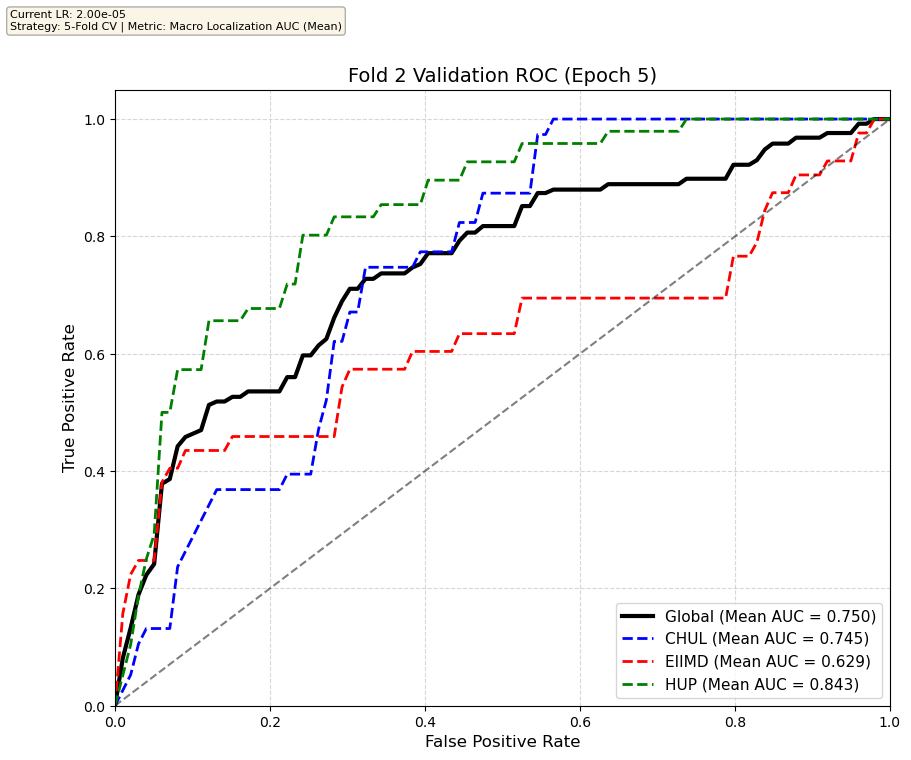The image size is (911, 760).
Task: Click the 0.8 tick label on y-axis
Action: click(95, 237)
